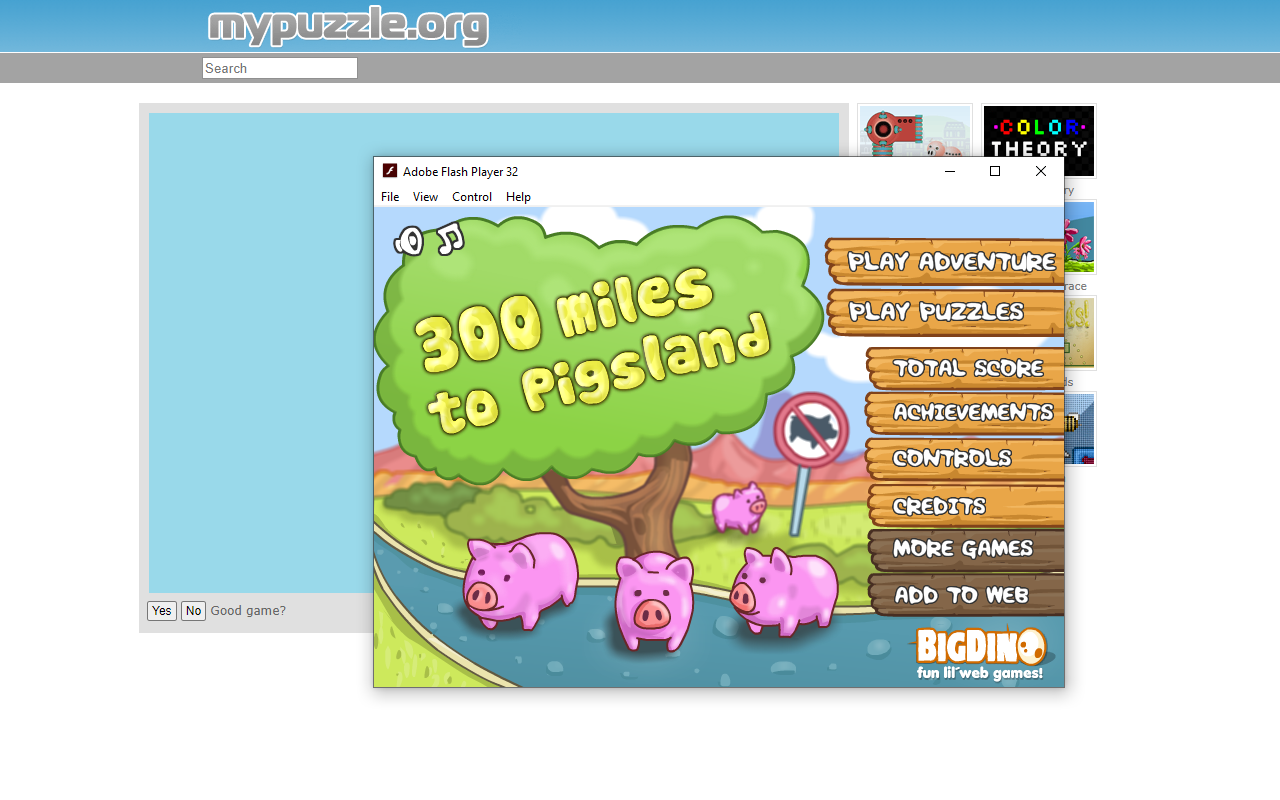Open the Flash Player Control menu
The width and height of the screenshot is (1280, 800).
pyautogui.click(x=472, y=197)
